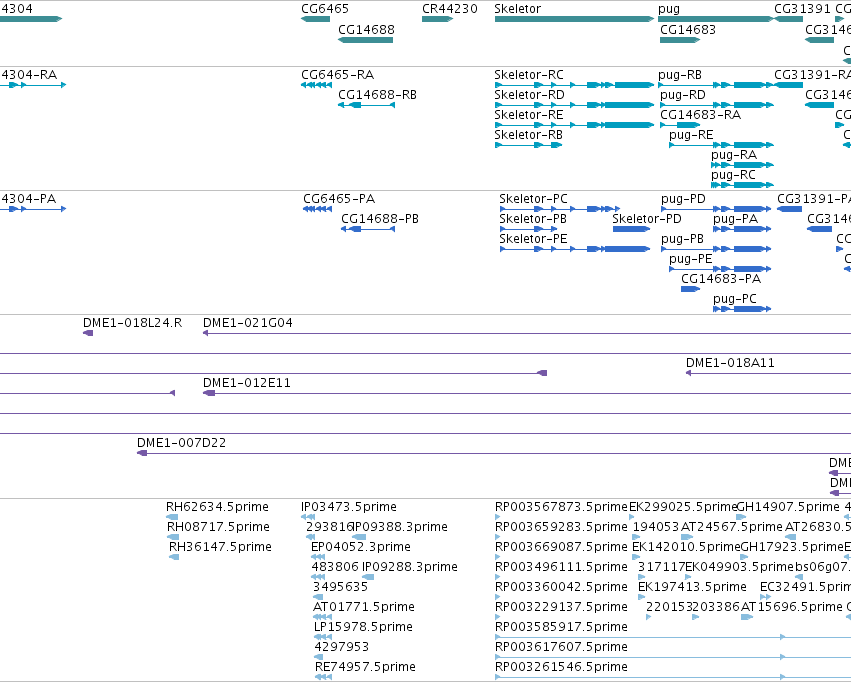Click the "IP09288.3prime" EST label
This screenshot has width=851, height=682.
410,567
